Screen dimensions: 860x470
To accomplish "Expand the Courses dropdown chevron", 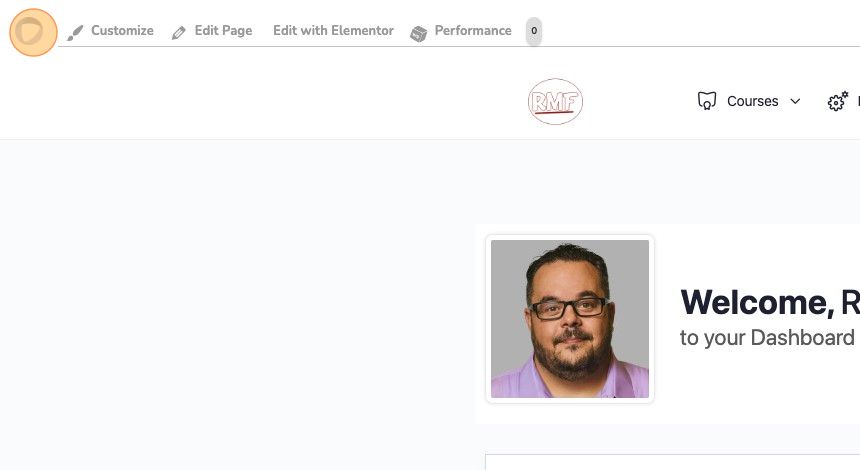I will tap(795, 101).
